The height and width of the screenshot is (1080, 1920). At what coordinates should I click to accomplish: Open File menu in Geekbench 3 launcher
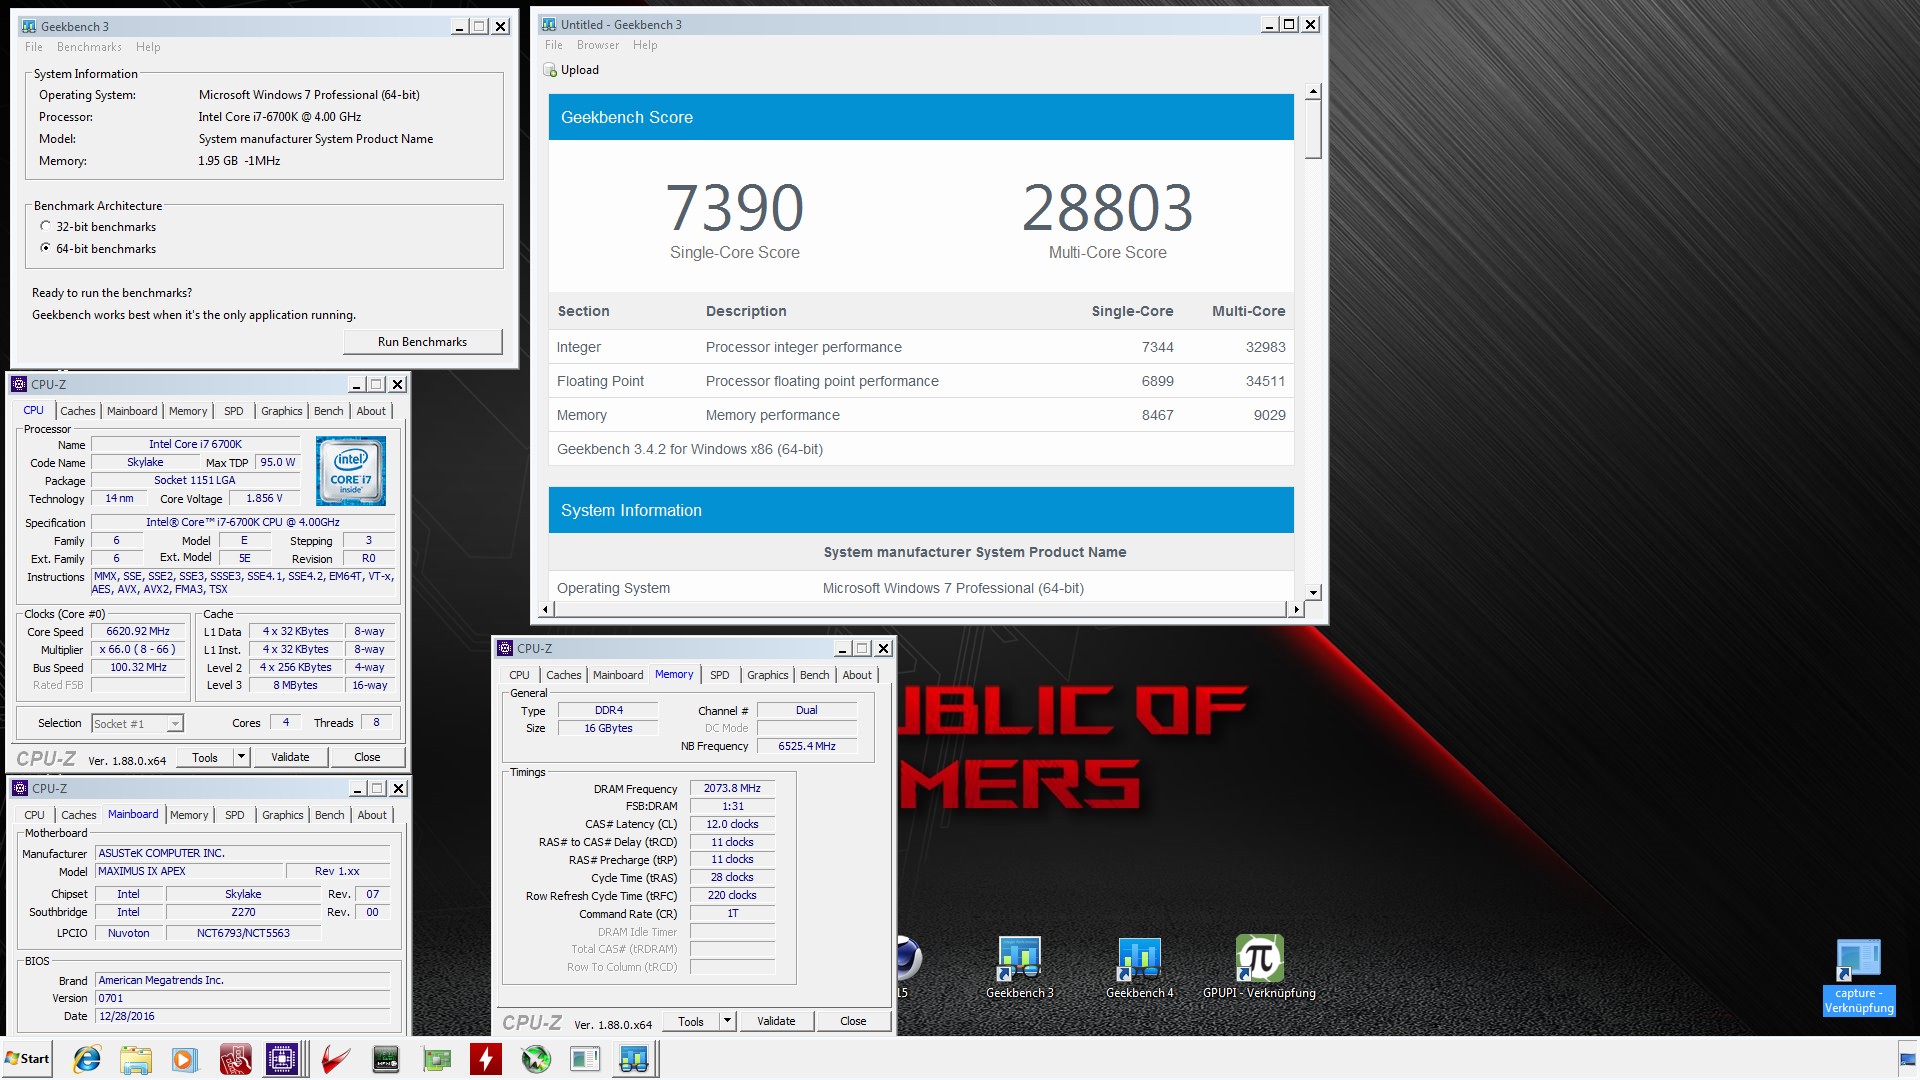point(34,47)
